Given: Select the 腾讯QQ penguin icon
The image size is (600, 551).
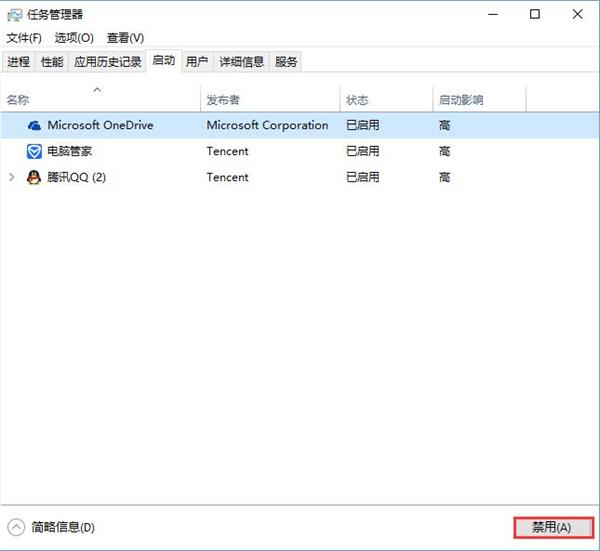Looking at the screenshot, I should 34,177.
